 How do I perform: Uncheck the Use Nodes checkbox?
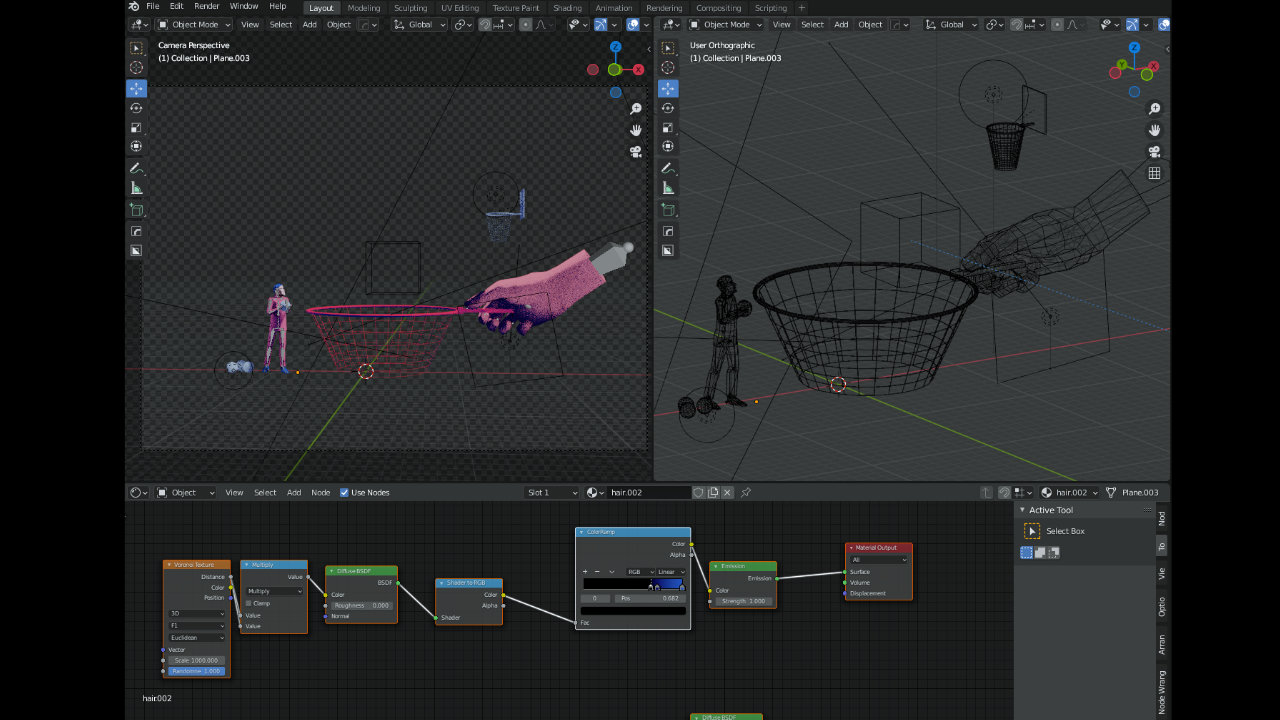click(x=345, y=492)
